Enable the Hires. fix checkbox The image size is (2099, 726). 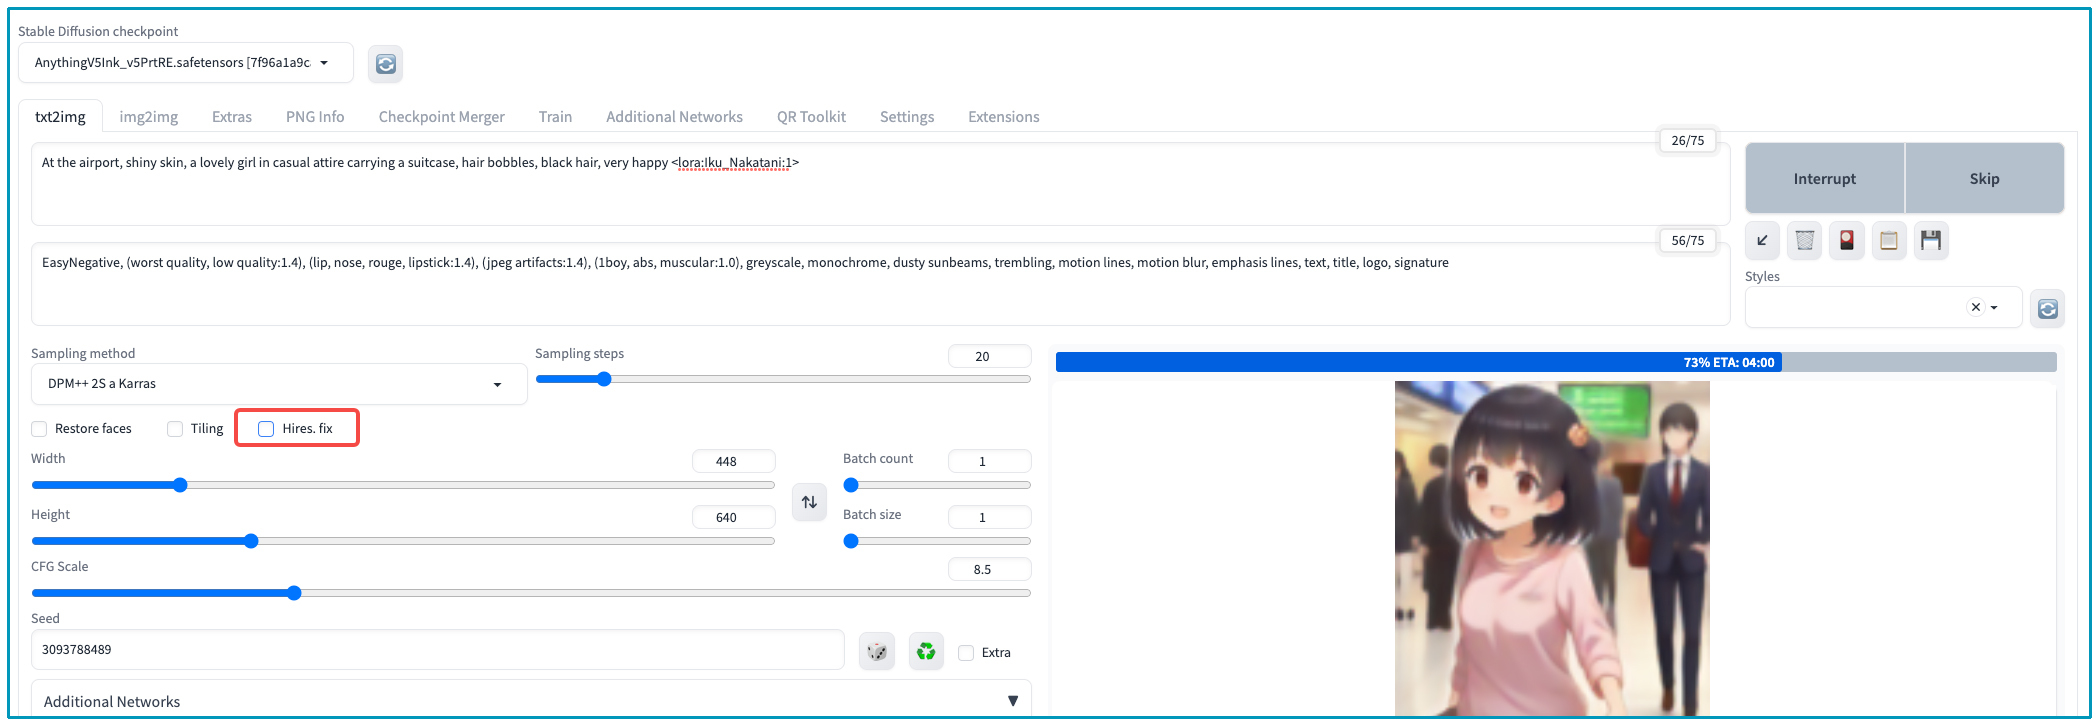pyautogui.click(x=266, y=429)
